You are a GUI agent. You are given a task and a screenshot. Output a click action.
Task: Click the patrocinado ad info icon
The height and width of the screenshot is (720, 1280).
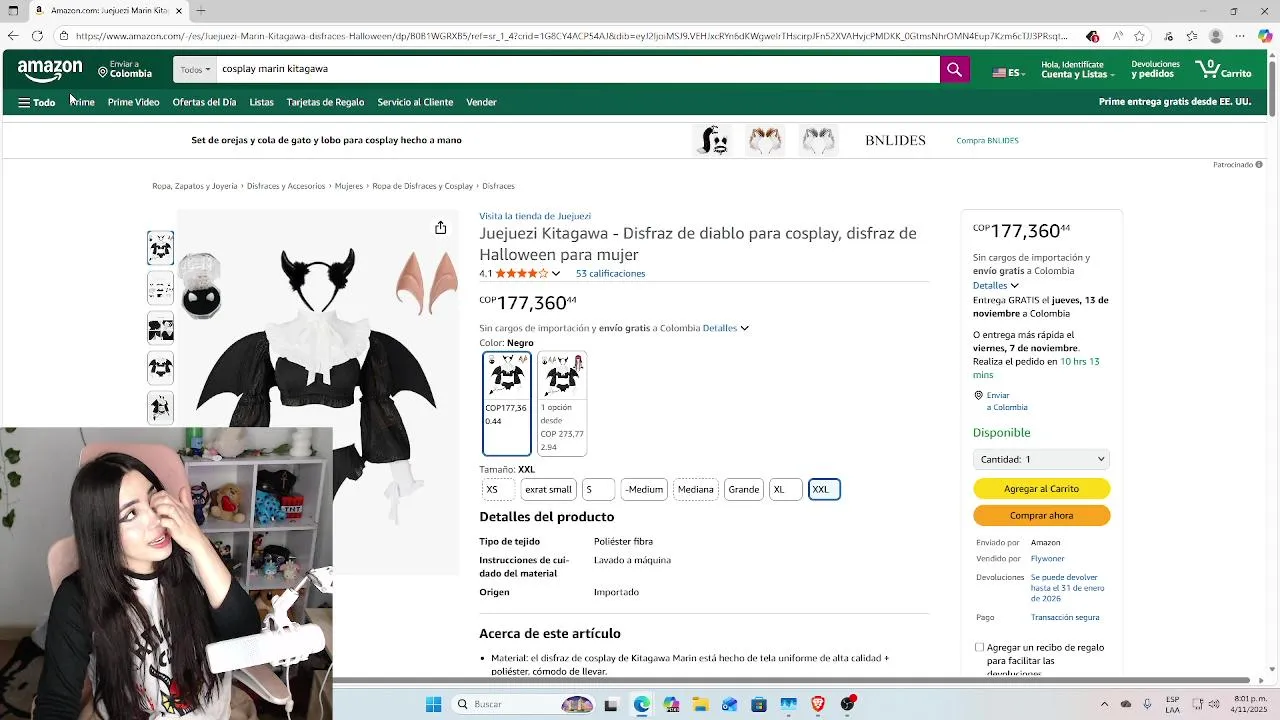(1259, 165)
